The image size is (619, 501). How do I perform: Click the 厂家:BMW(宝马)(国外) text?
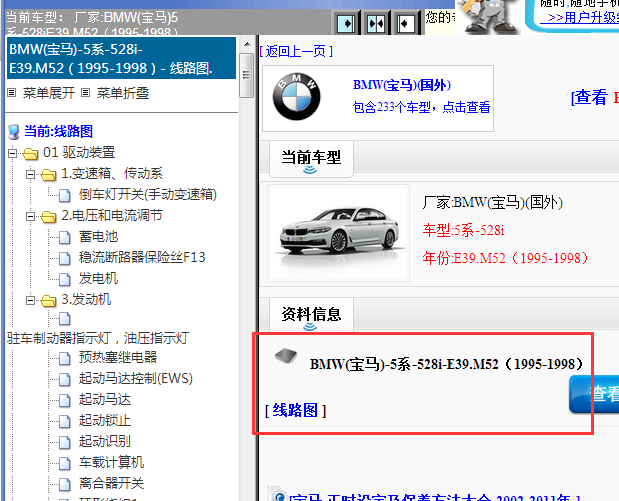pyautogui.click(x=493, y=203)
